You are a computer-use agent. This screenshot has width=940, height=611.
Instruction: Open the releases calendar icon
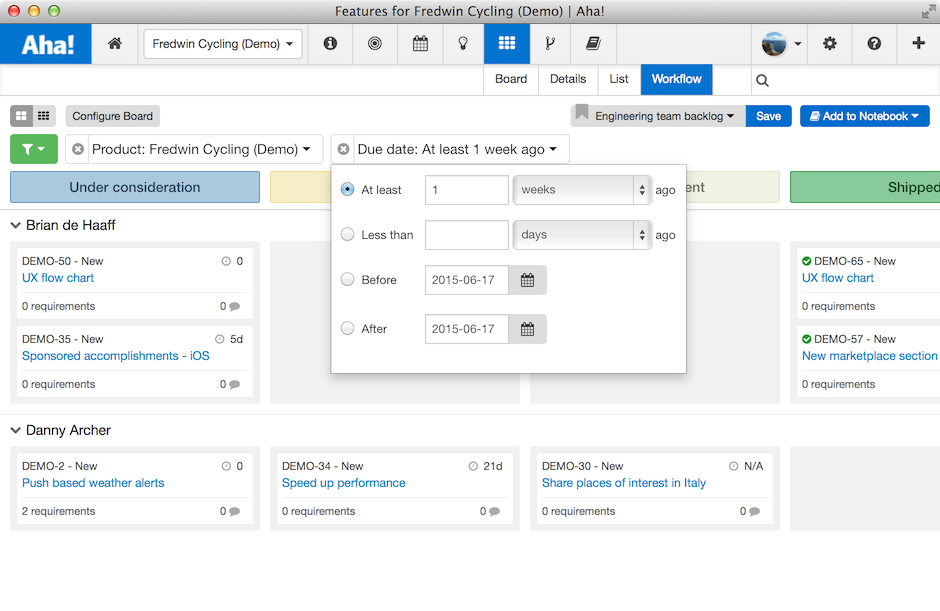pyautogui.click(x=420, y=43)
